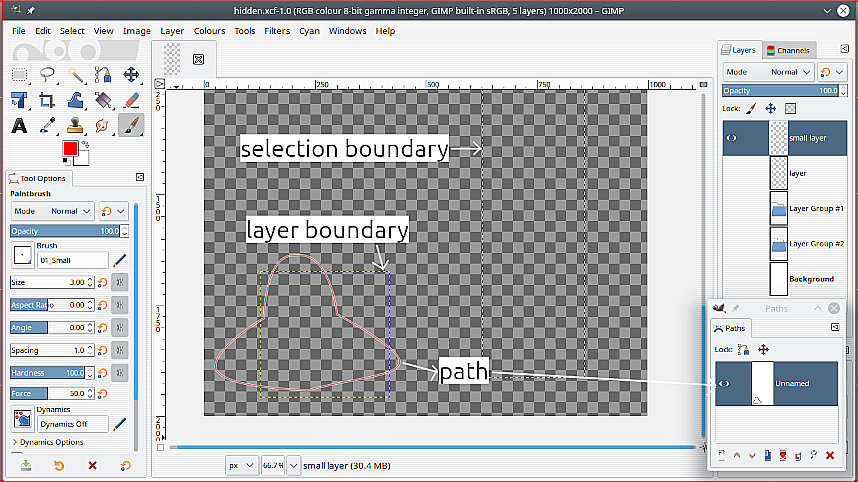Select the Layer Group #1 row
858x482 pixels.
(x=785, y=208)
